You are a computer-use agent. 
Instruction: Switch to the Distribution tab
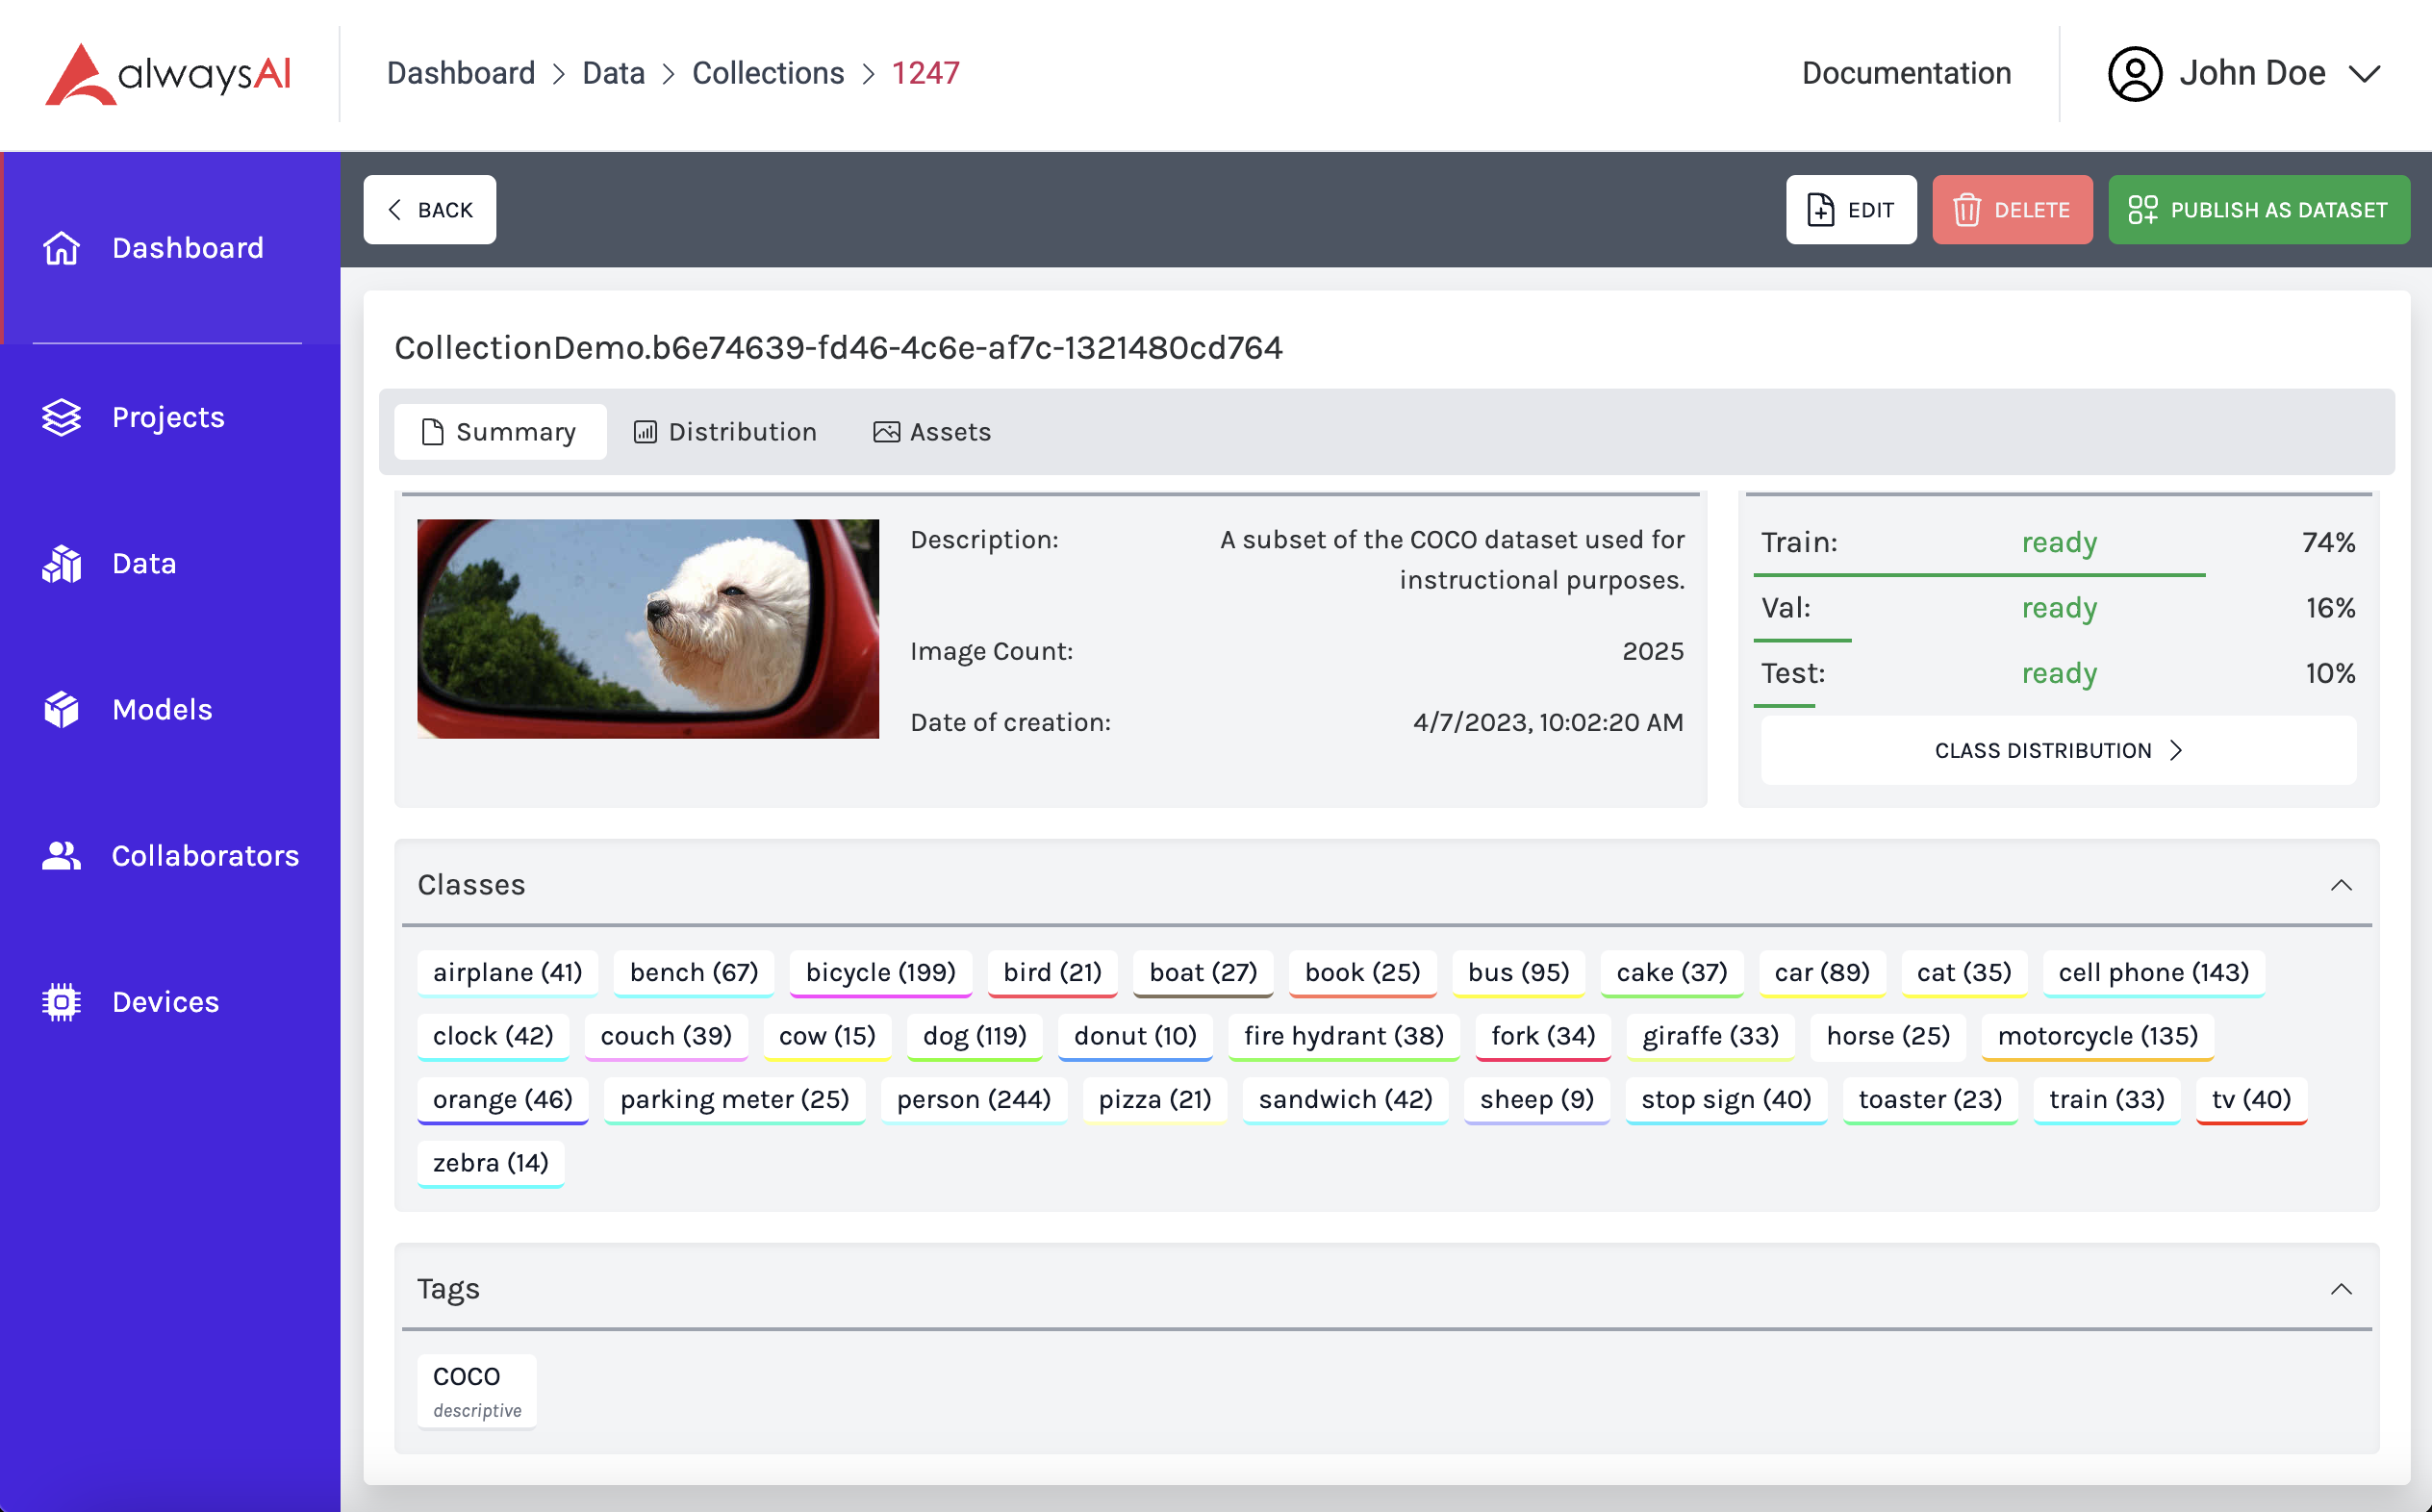725,432
